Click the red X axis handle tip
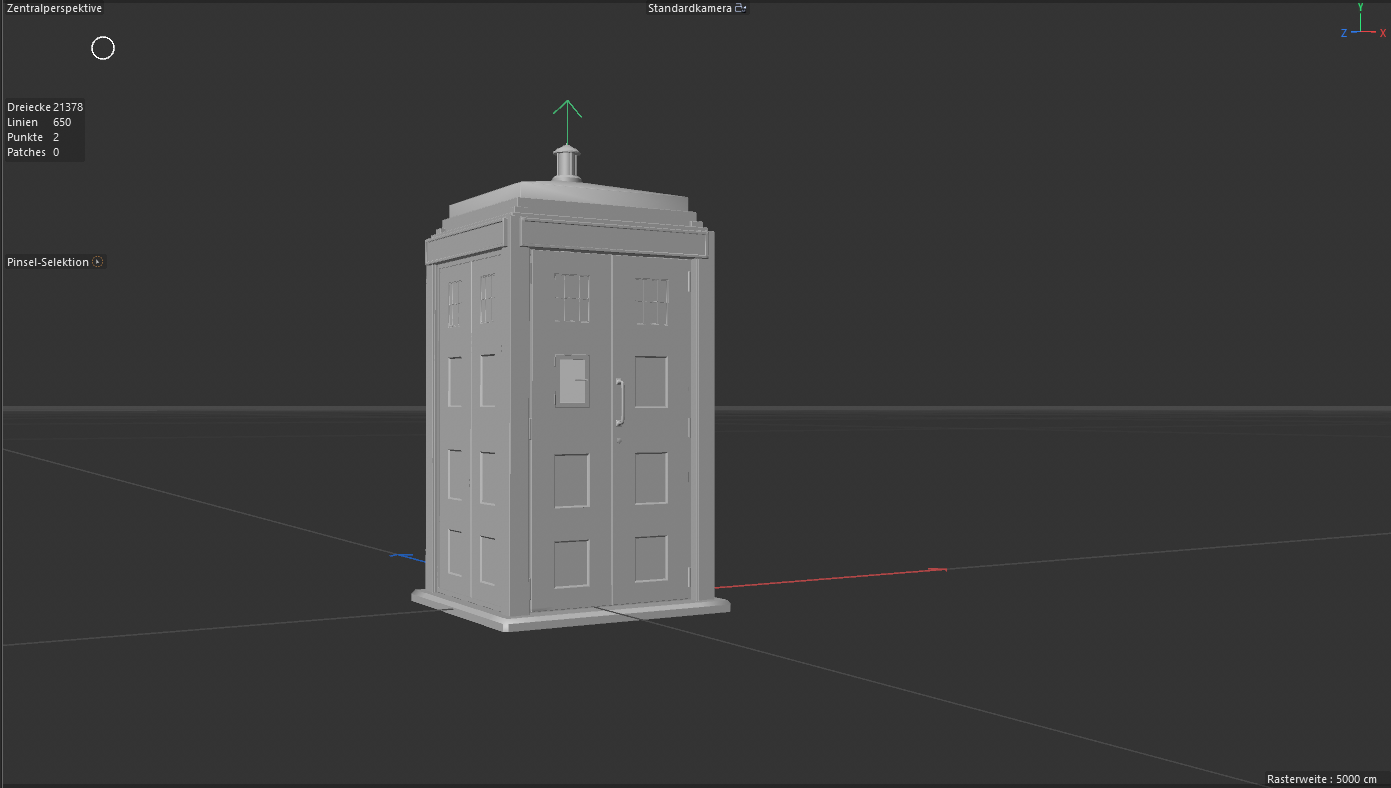The height and width of the screenshot is (788, 1391). [937, 569]
